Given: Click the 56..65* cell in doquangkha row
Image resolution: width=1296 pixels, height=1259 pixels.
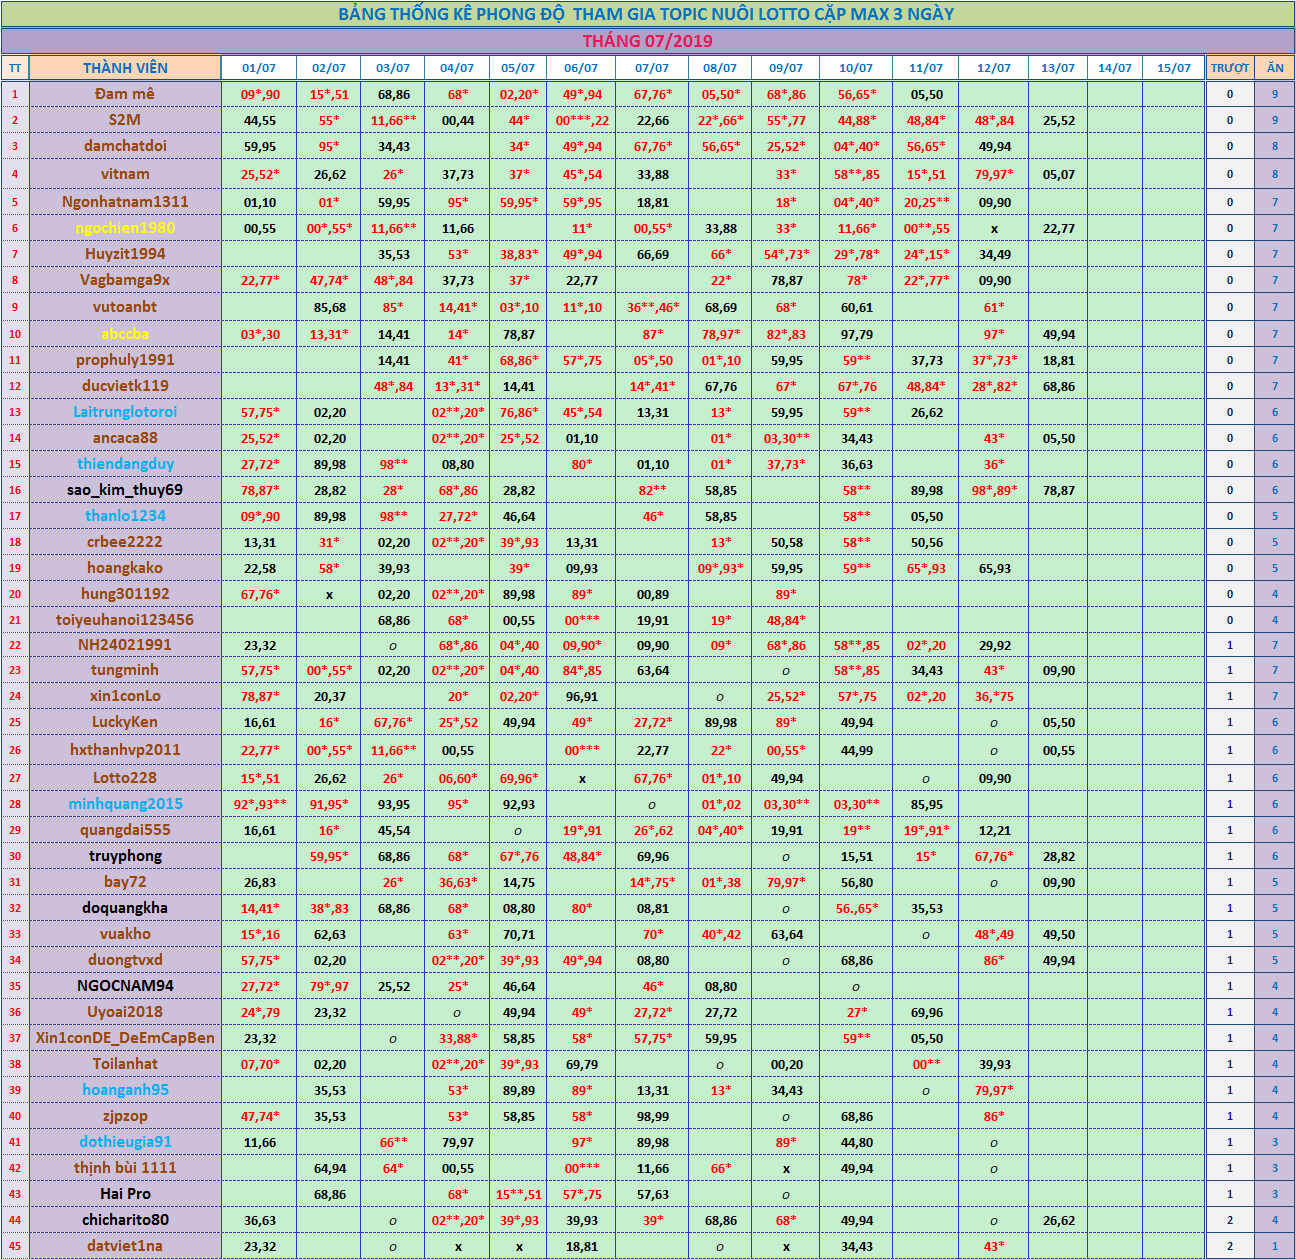Looking at the screenshot, I should point(857,908).
